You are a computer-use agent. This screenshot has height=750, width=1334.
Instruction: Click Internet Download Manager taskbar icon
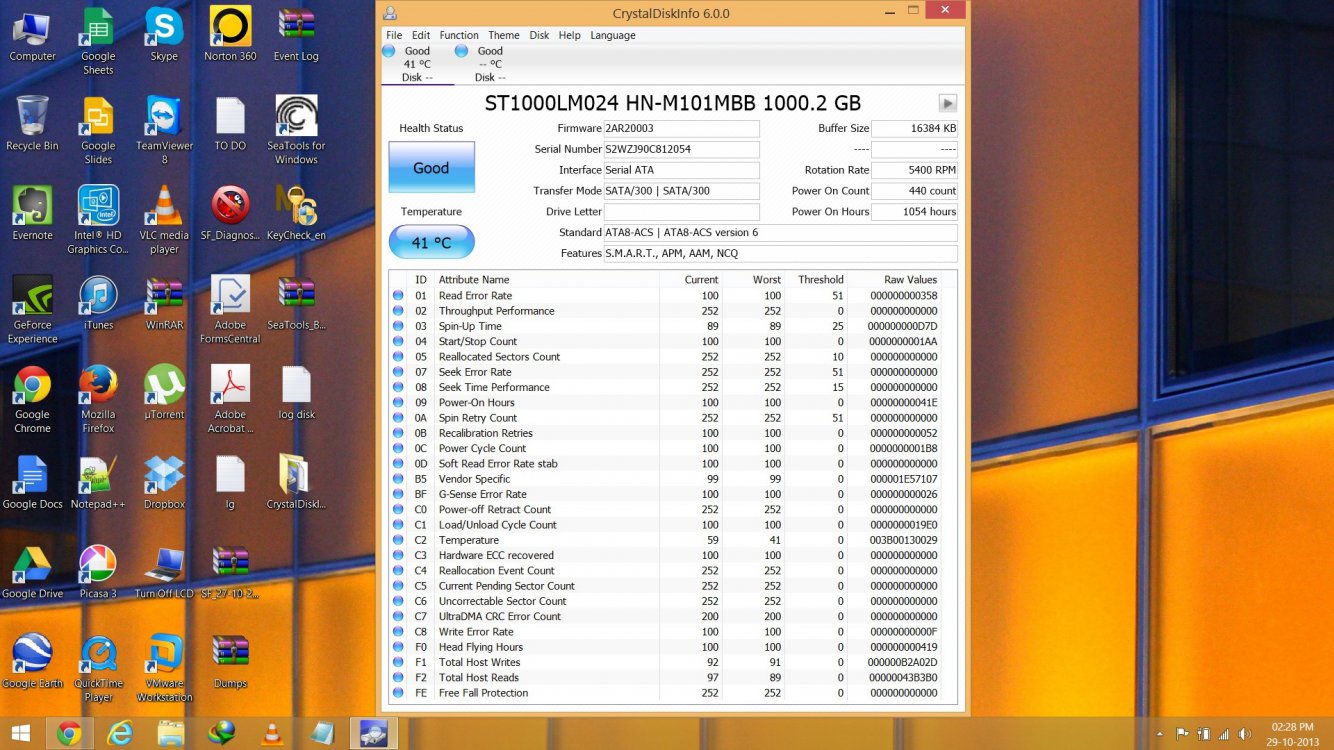click(221, 734)
